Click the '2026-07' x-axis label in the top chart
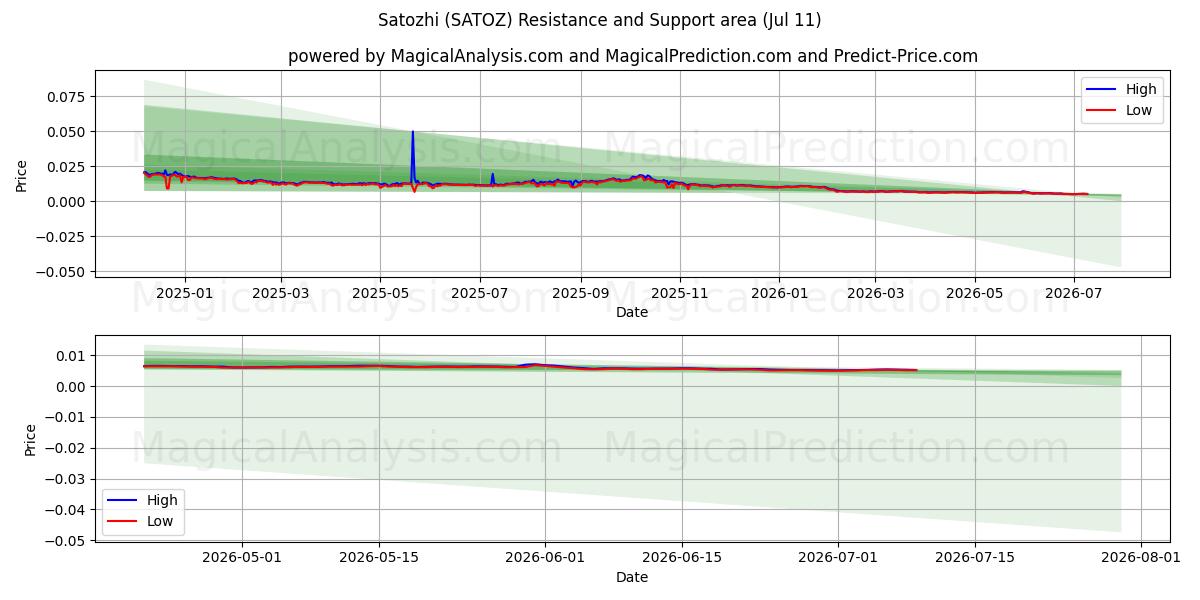The image size is (1200, 600). (x=1074, y=293)
